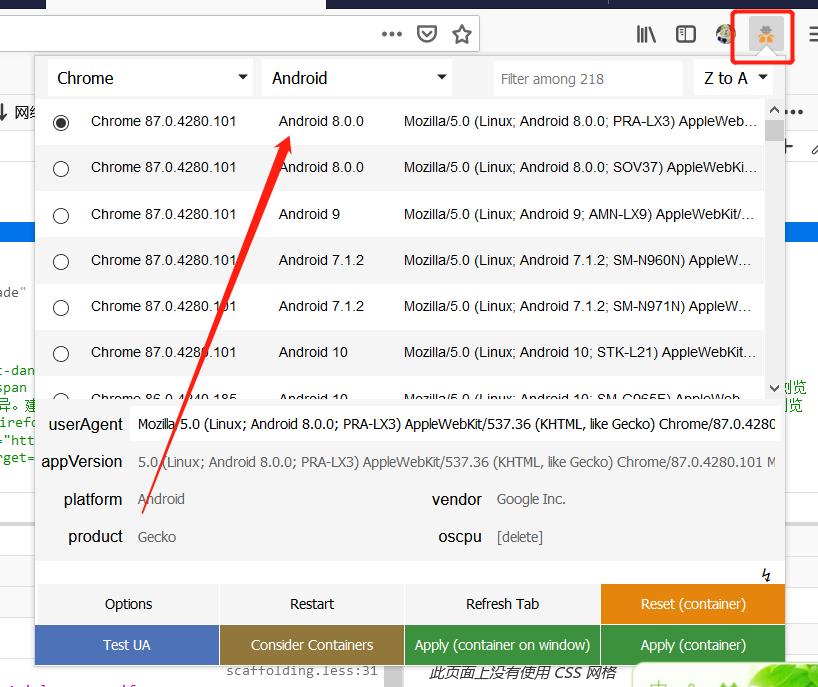Screen dimensions: 818x687
Task: Click the green Apply (container) button
Action: [x=693, y=645]
